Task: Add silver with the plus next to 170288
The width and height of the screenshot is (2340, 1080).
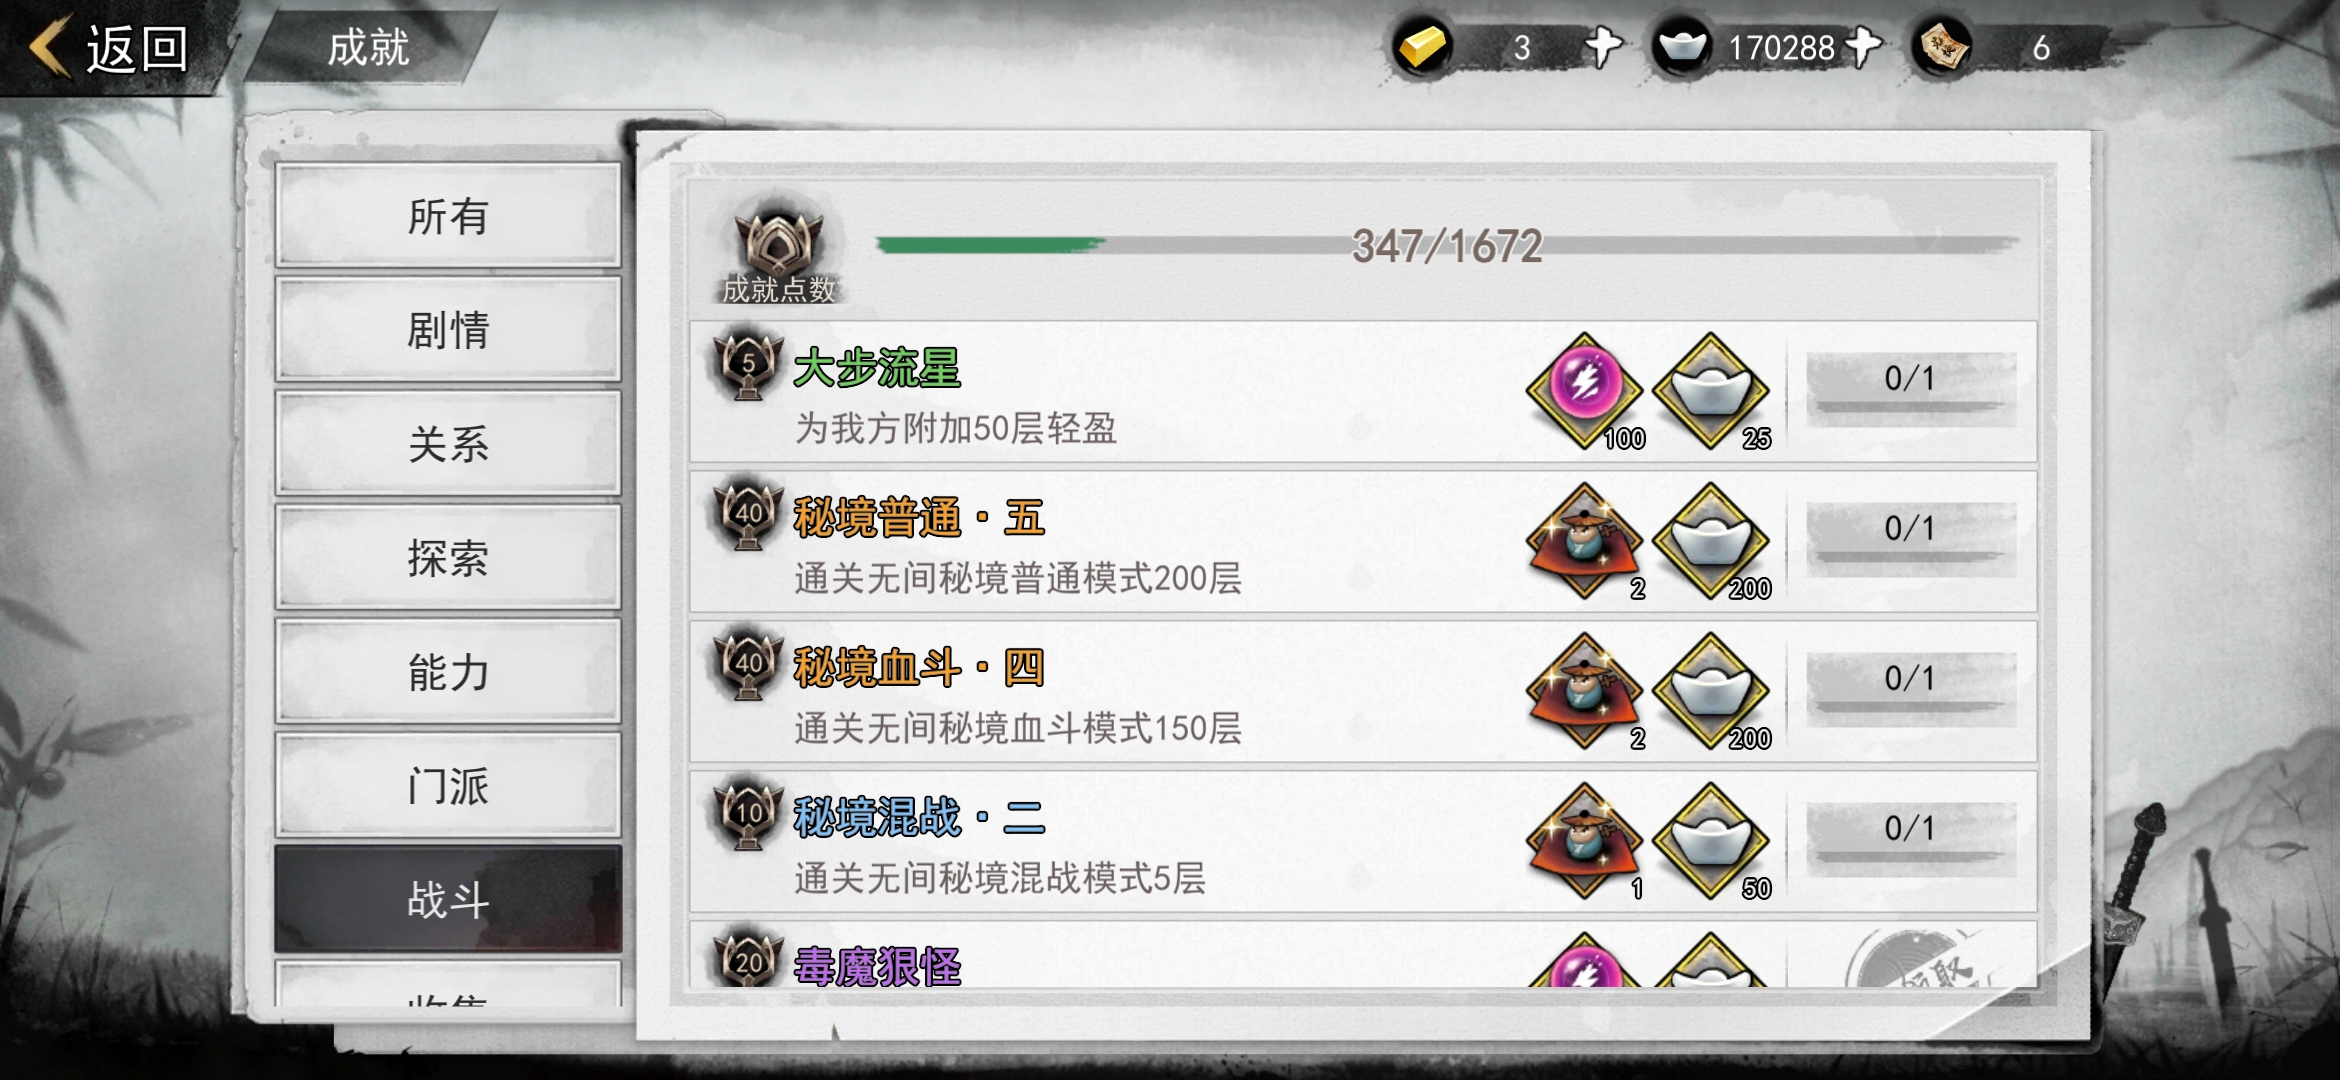Action: pos(1863,46)
